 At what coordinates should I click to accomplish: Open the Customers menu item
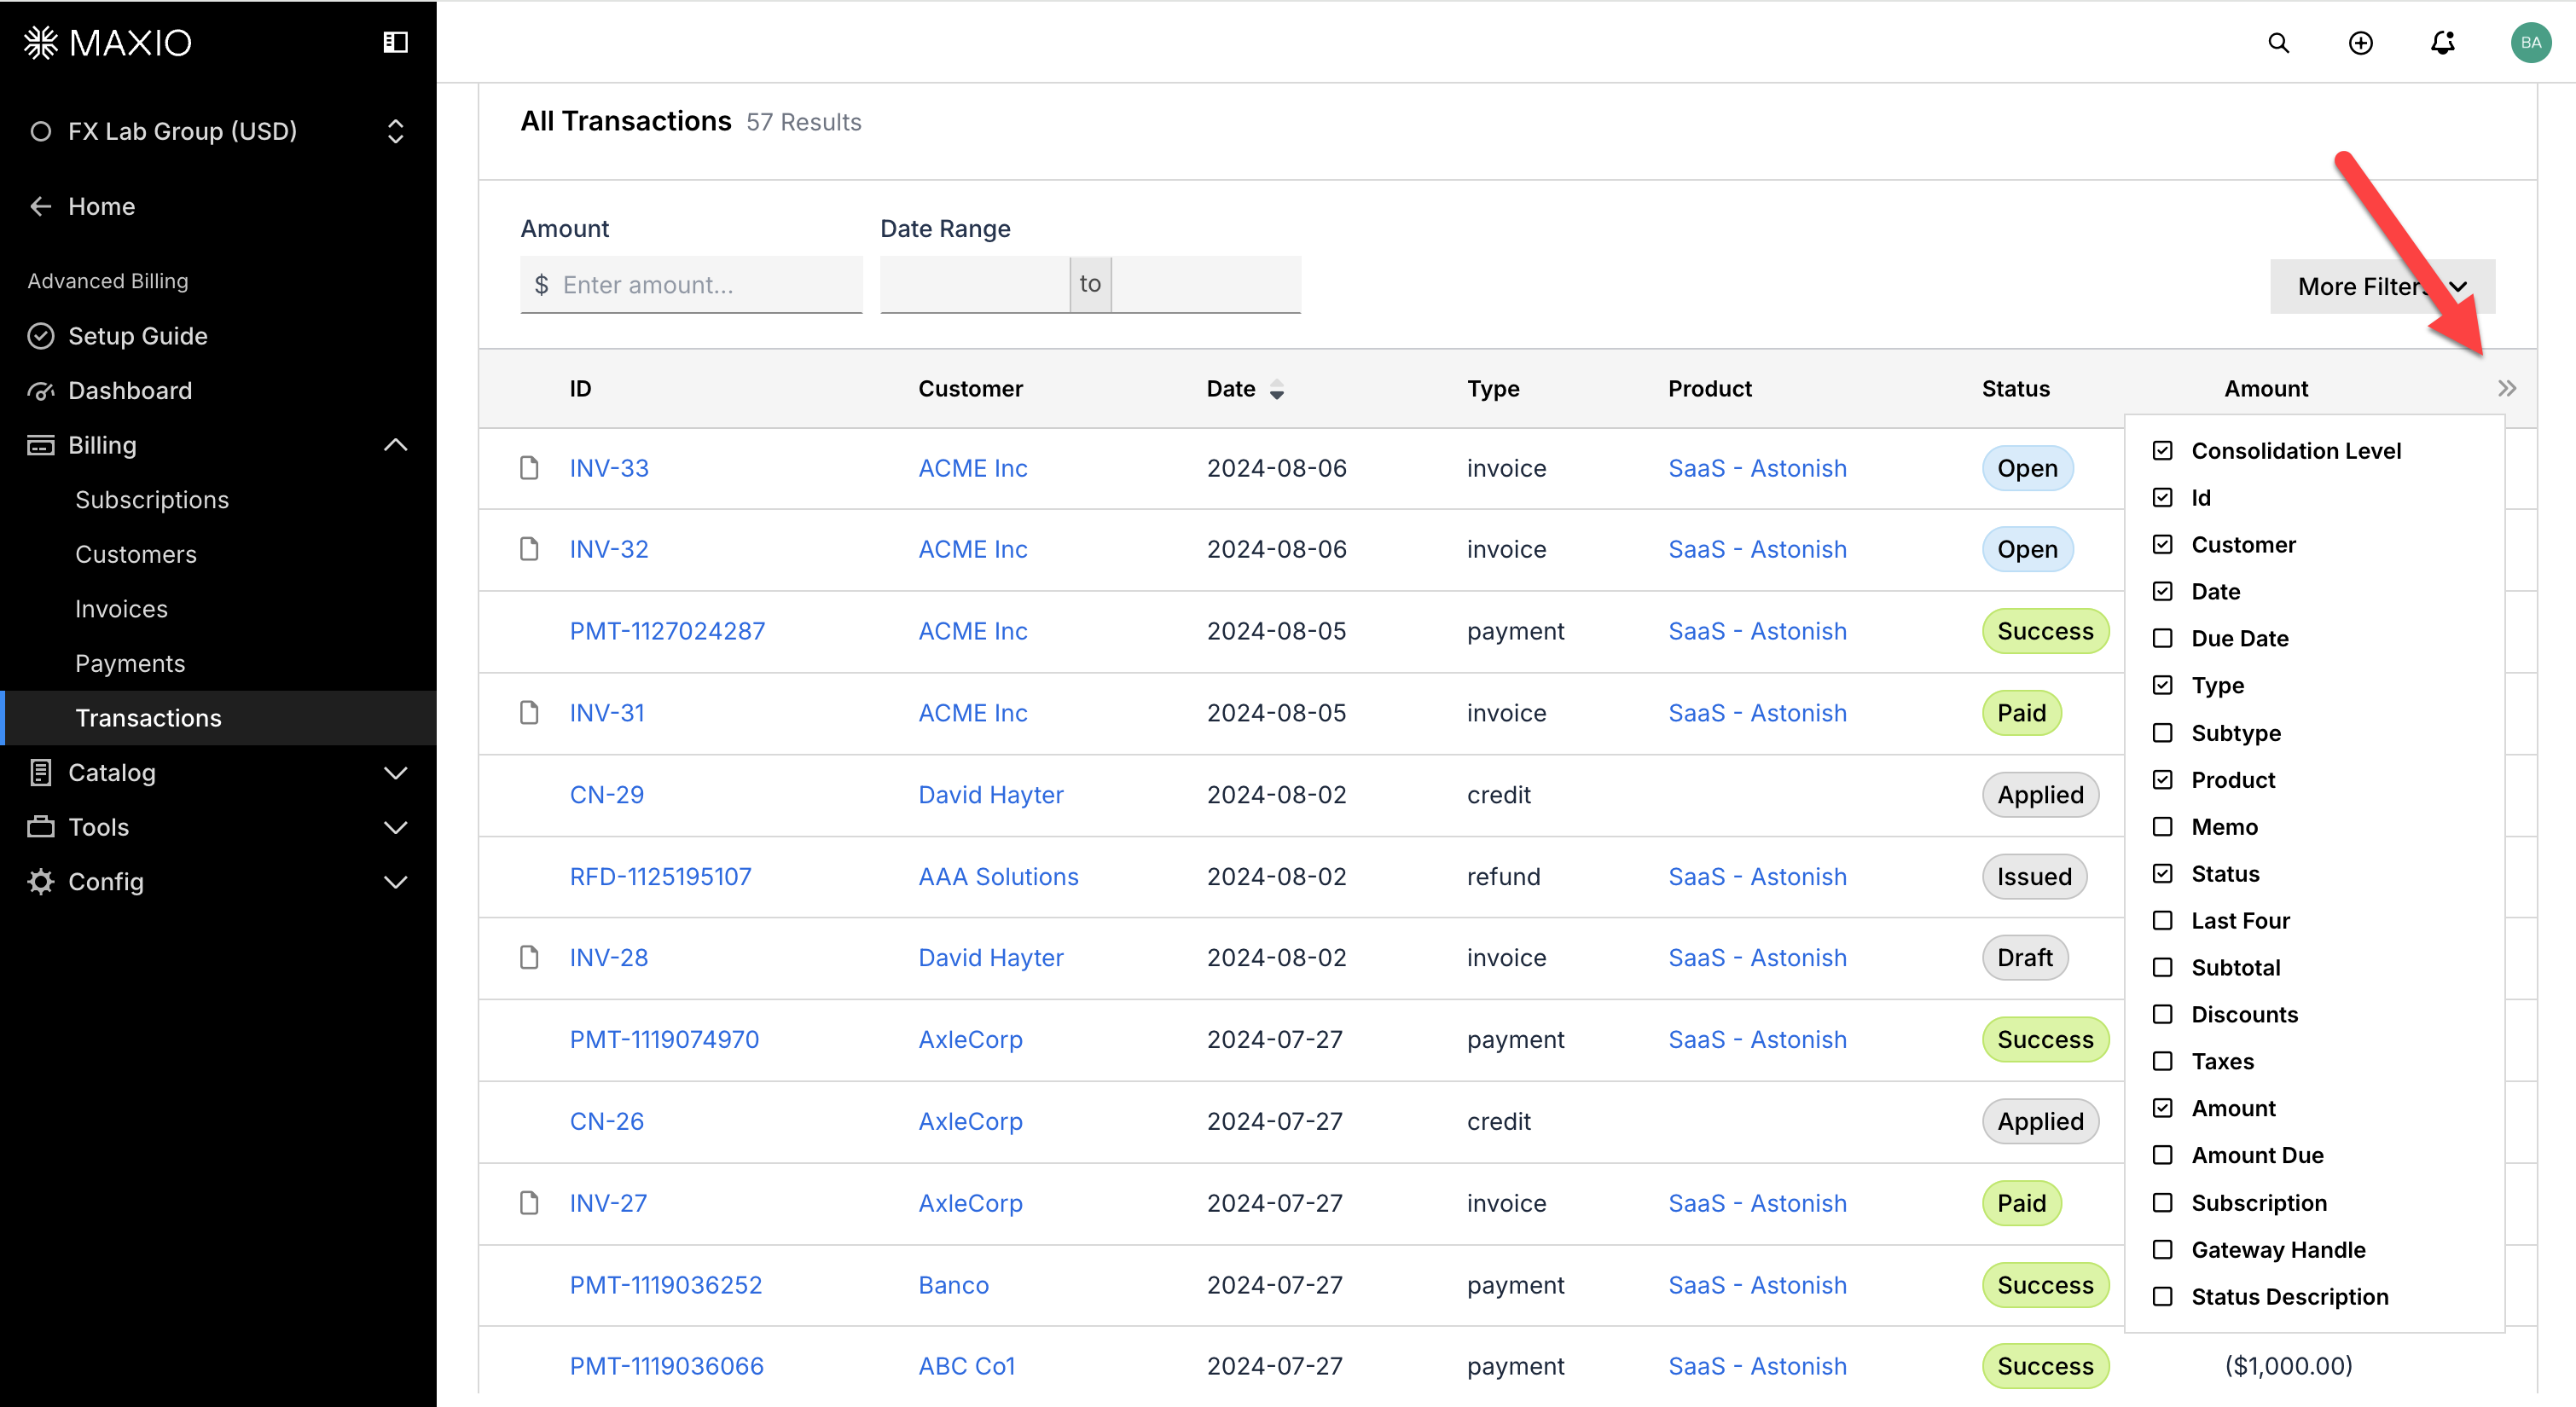pos(136,554)
